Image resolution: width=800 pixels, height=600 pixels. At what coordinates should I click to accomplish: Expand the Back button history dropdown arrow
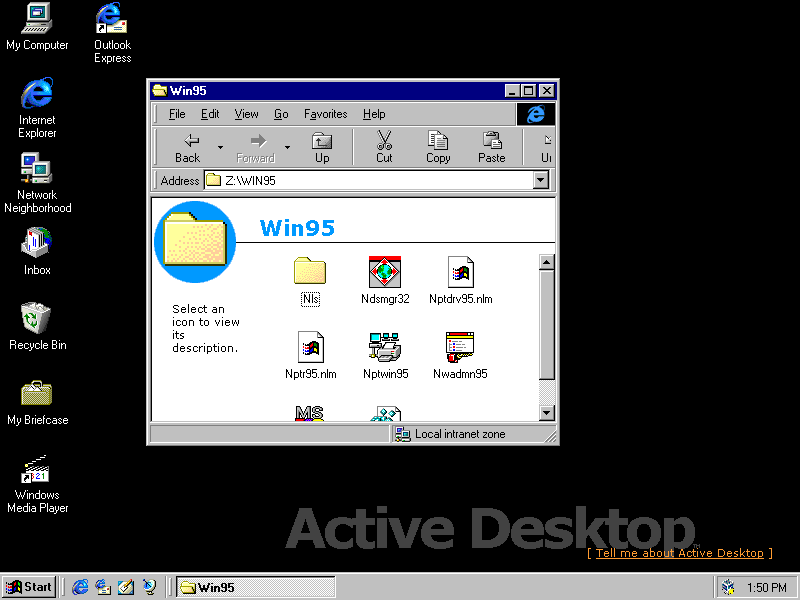(x=220, y=147)
